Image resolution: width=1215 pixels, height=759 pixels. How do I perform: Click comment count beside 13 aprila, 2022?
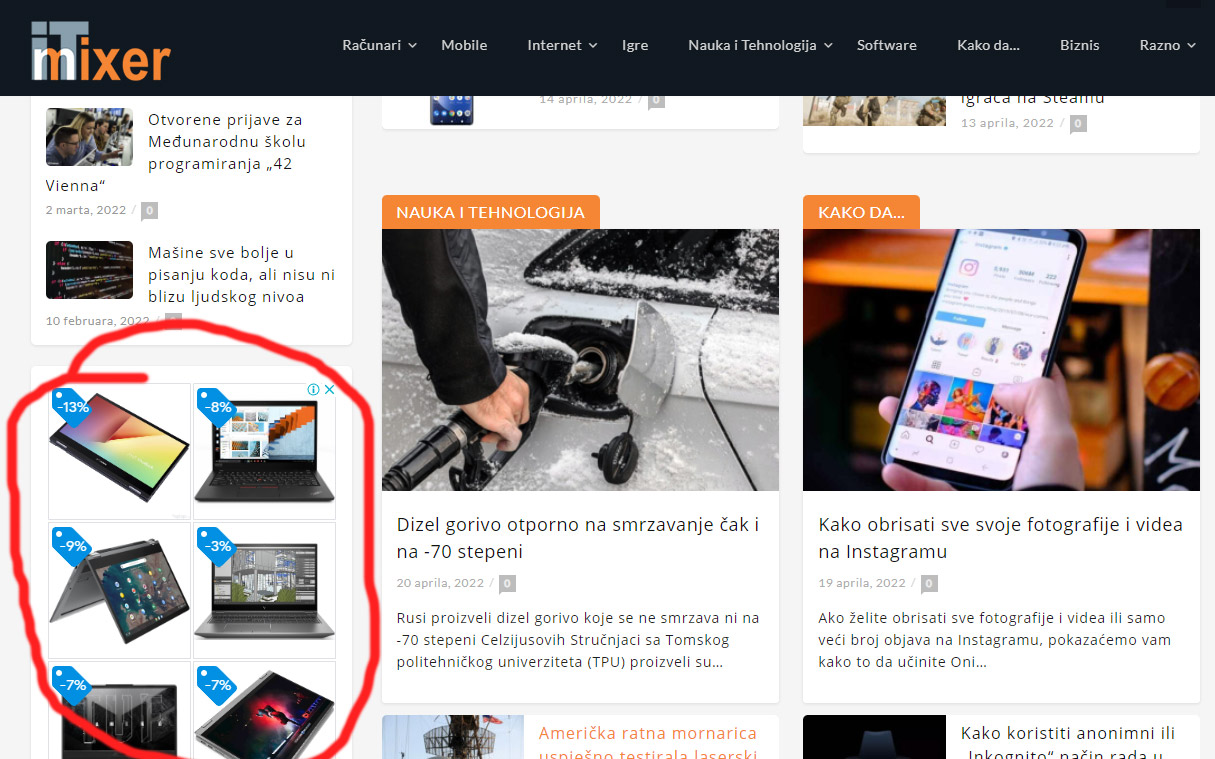(x=1078, y=123)
